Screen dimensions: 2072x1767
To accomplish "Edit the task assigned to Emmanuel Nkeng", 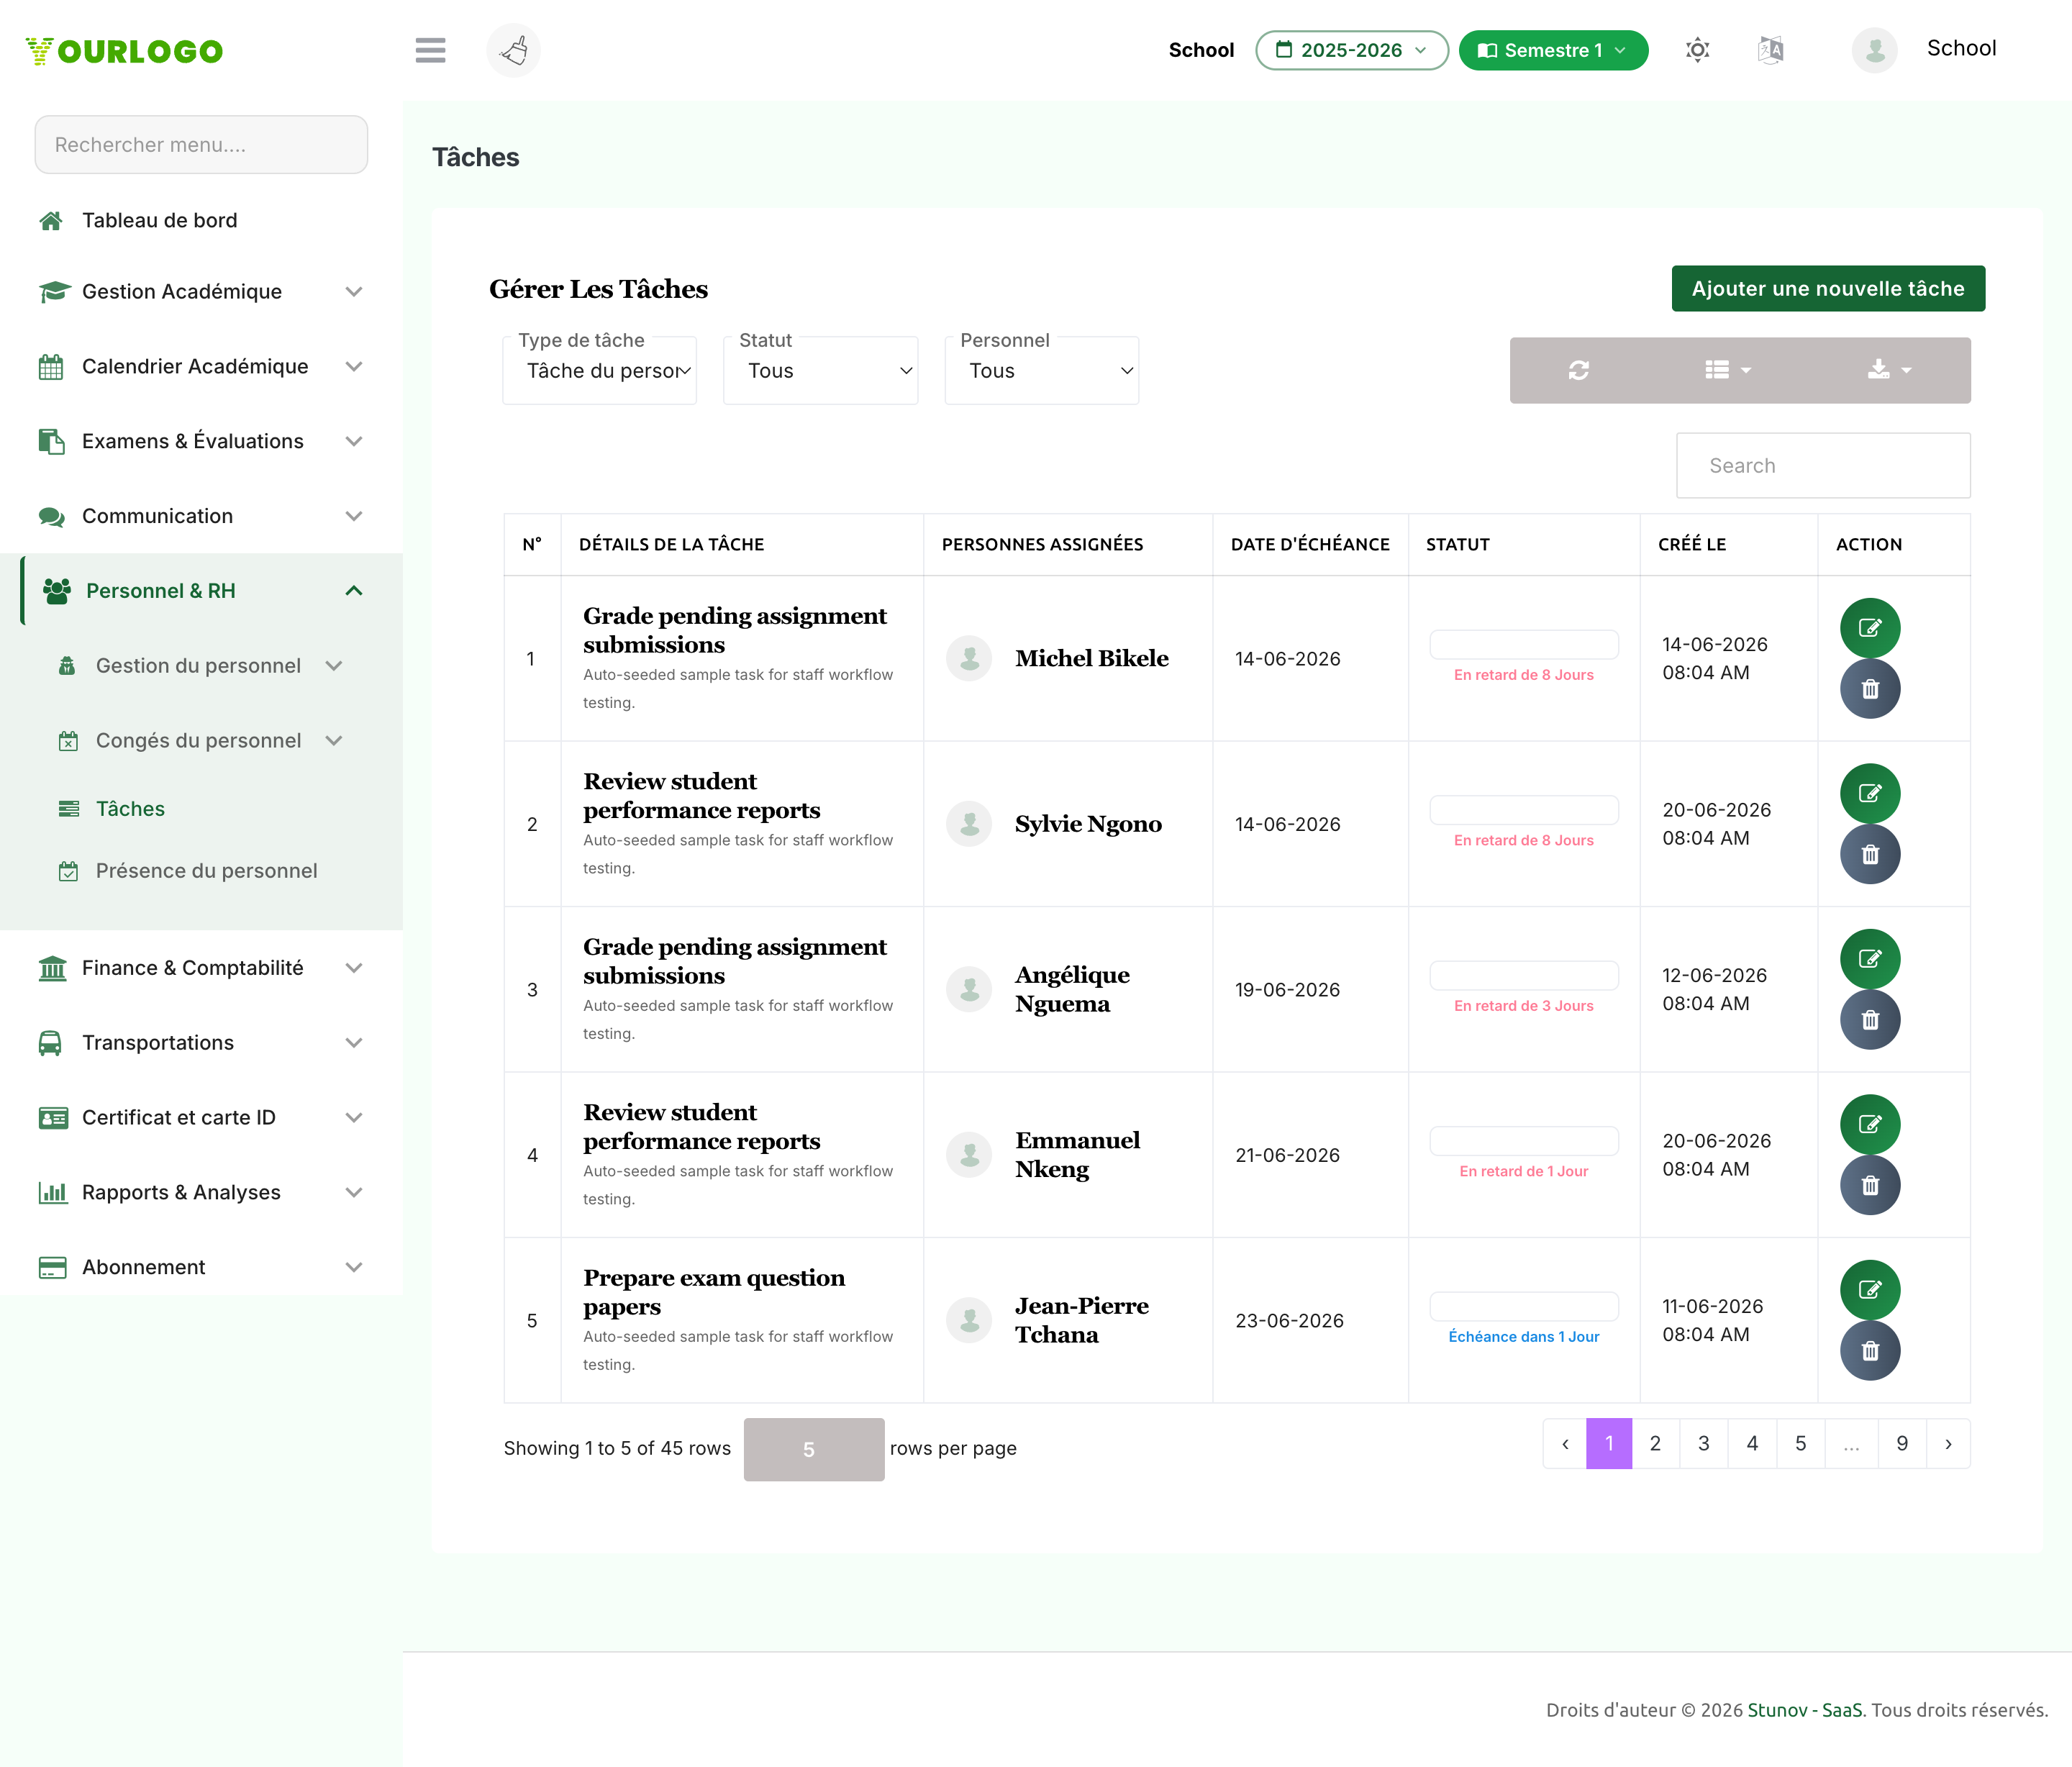I will (1869, 1125).
